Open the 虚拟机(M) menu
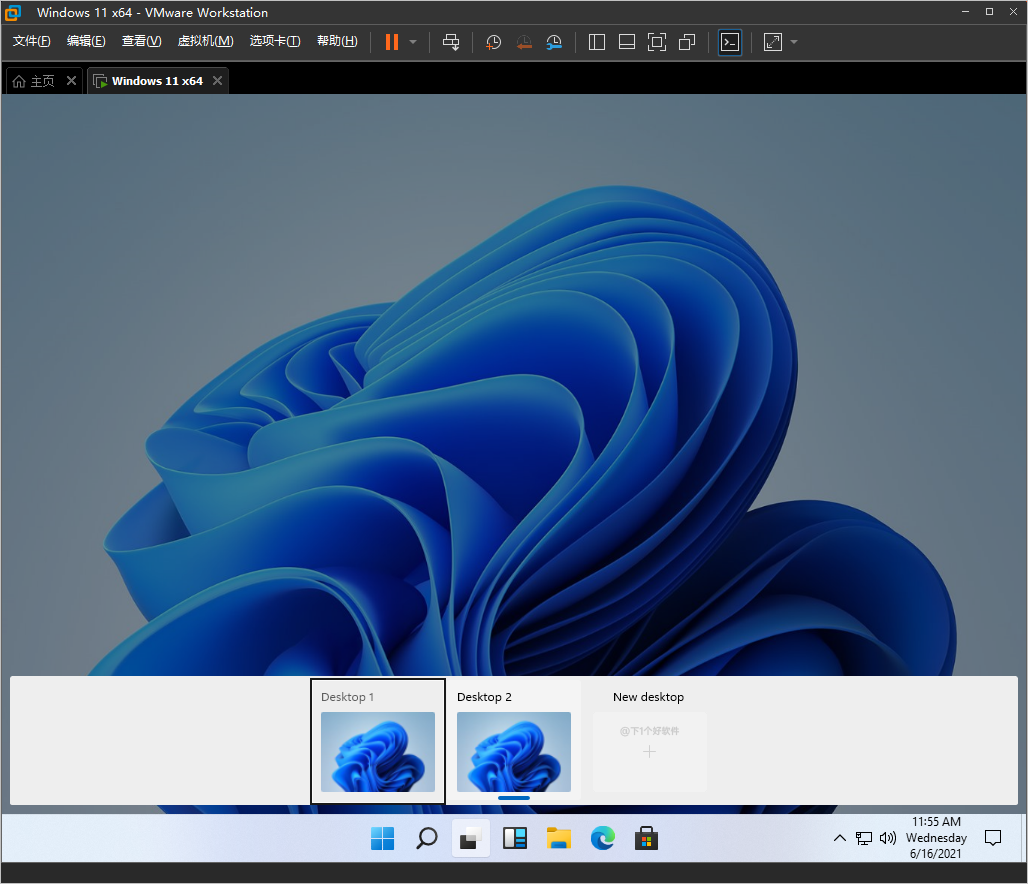 click(205, 41)
